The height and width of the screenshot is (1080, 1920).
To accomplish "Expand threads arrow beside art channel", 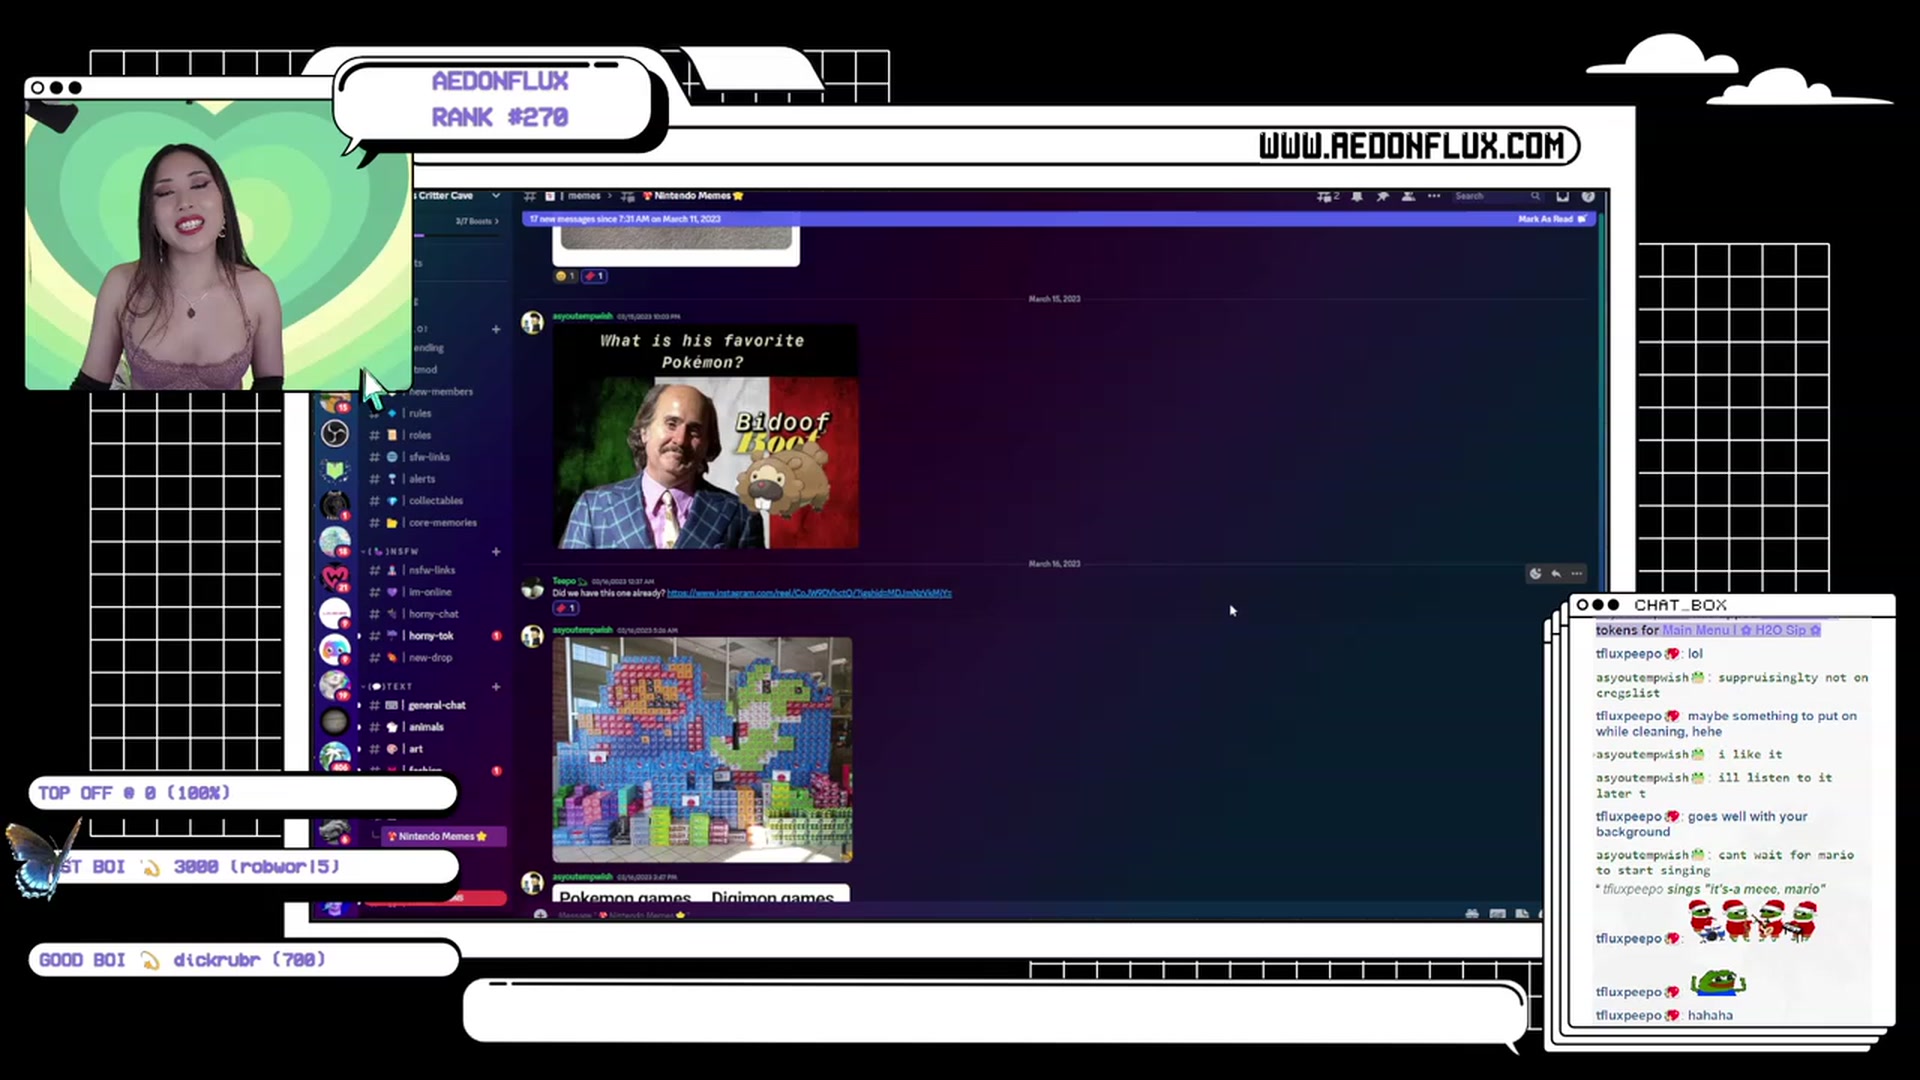I will [x=359, y=749].
